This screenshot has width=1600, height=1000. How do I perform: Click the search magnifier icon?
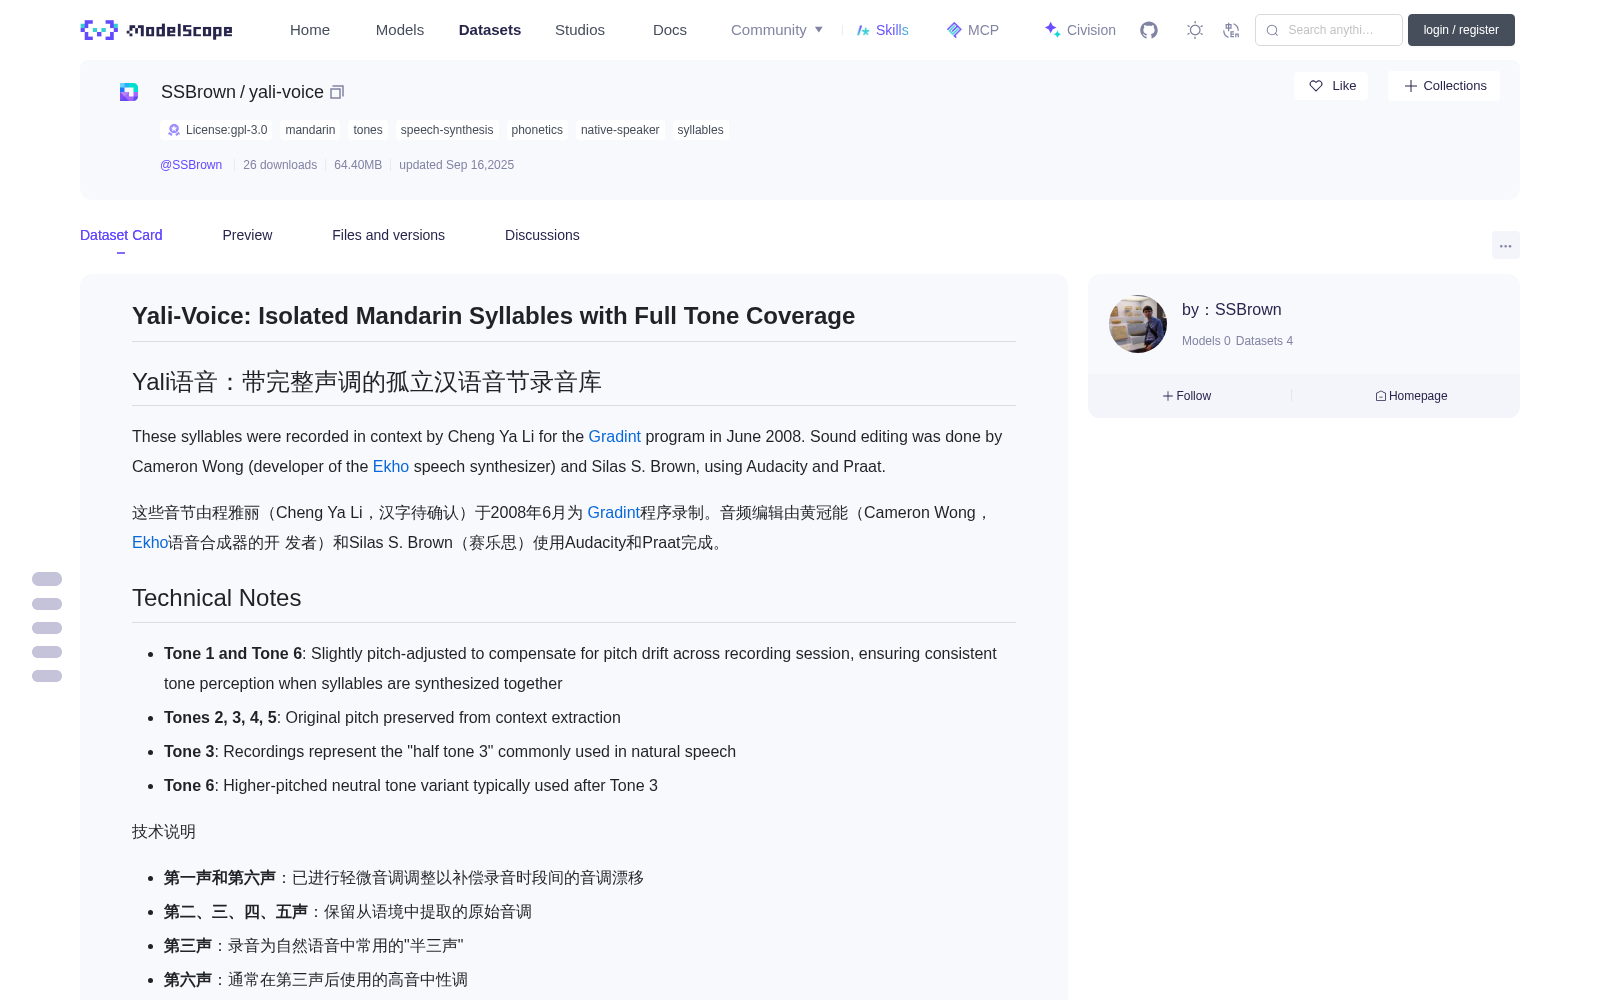point(1272,30)
